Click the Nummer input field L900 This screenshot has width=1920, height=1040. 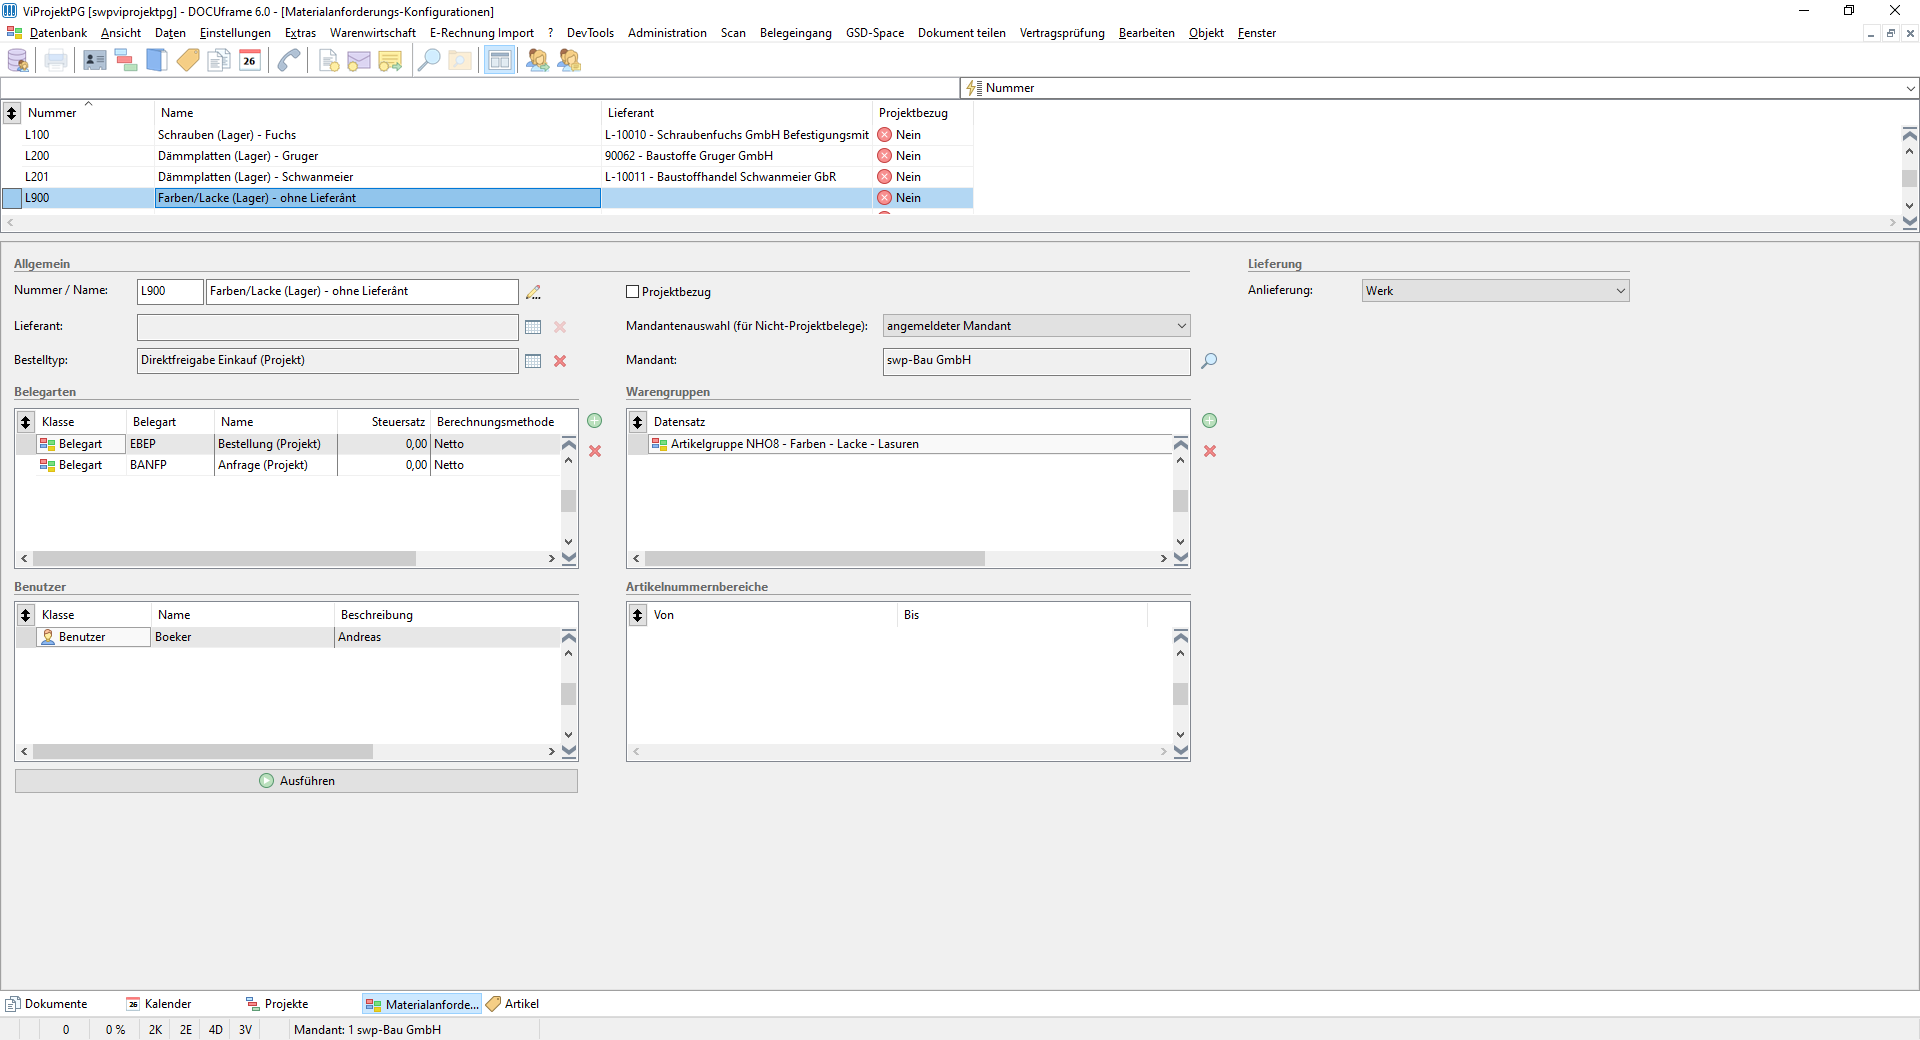(x=170, y=291)
